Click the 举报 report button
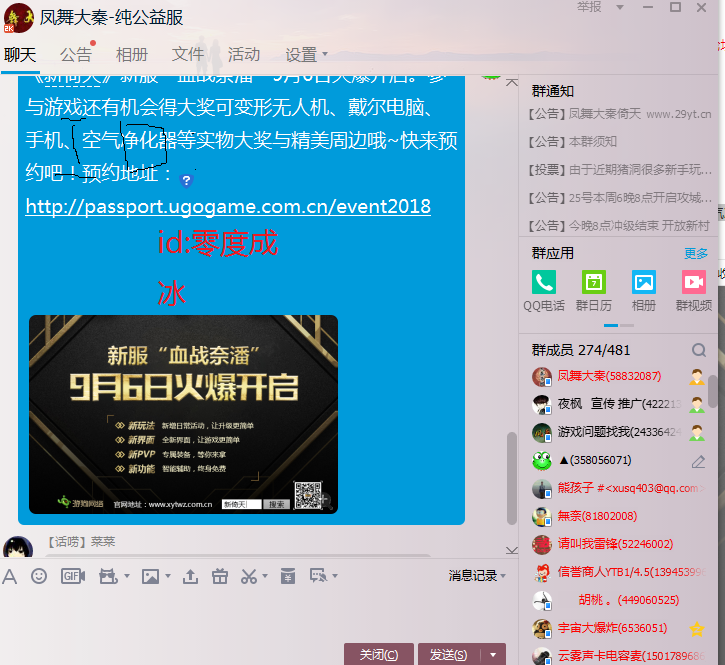The width and height of the screenshot is (725, 665). pyautogui.click(x=589, y=7)
